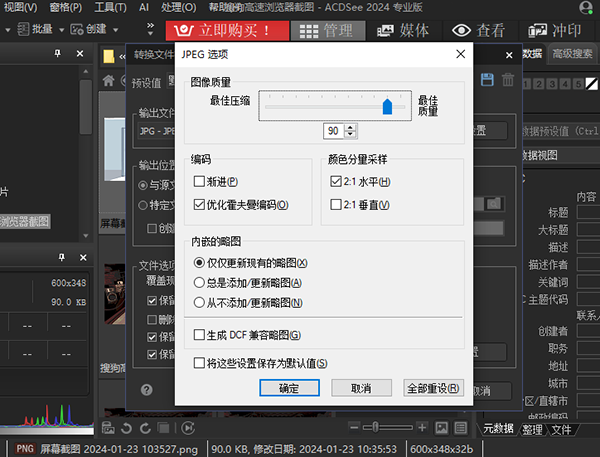
Task: Open the Create tool icon
Action: pyautogui.click(x=77, y=29)
